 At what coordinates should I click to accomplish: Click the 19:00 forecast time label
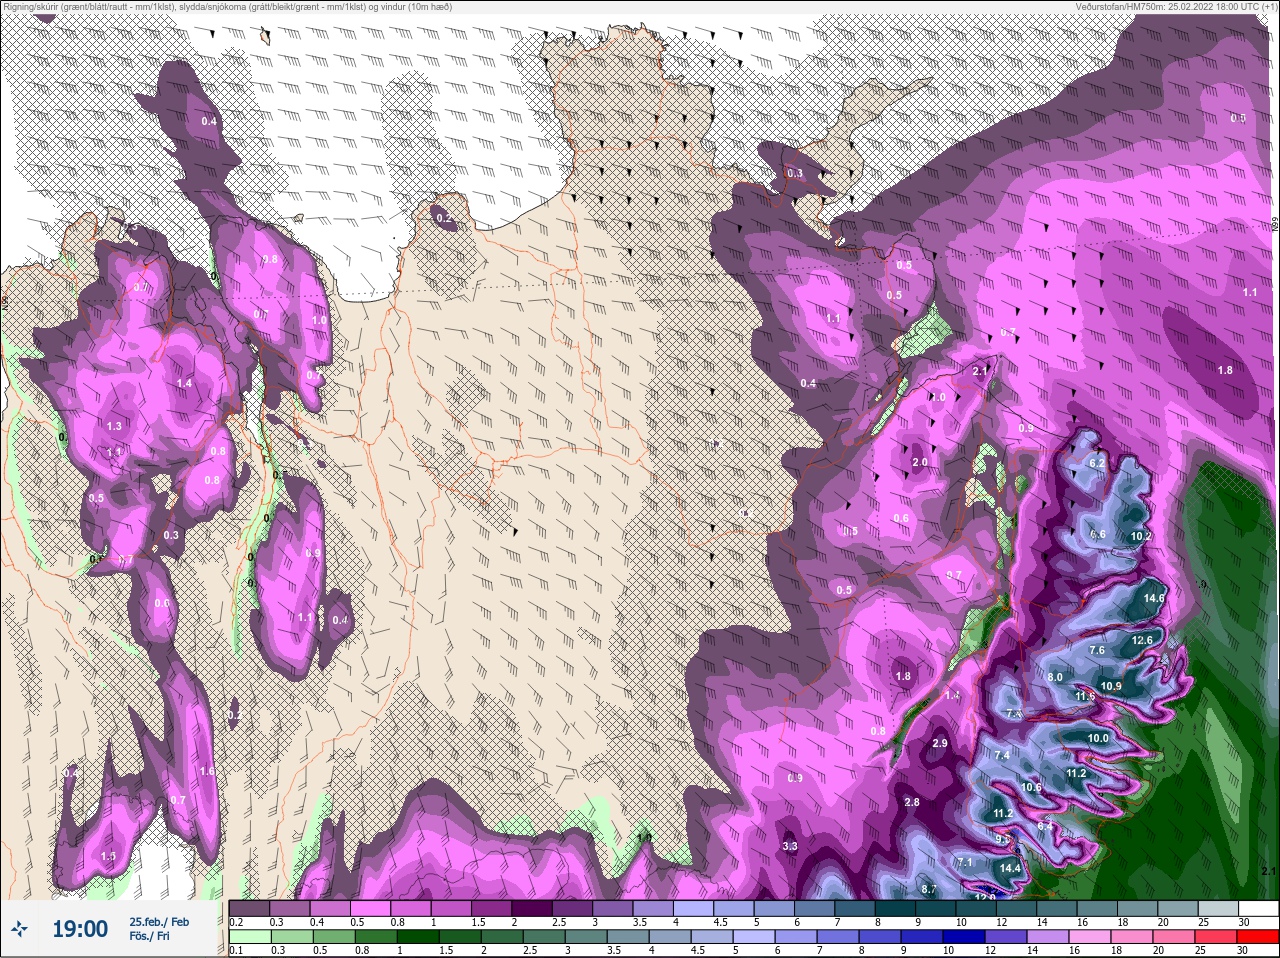pyautogui.click(x=80, y=929)
